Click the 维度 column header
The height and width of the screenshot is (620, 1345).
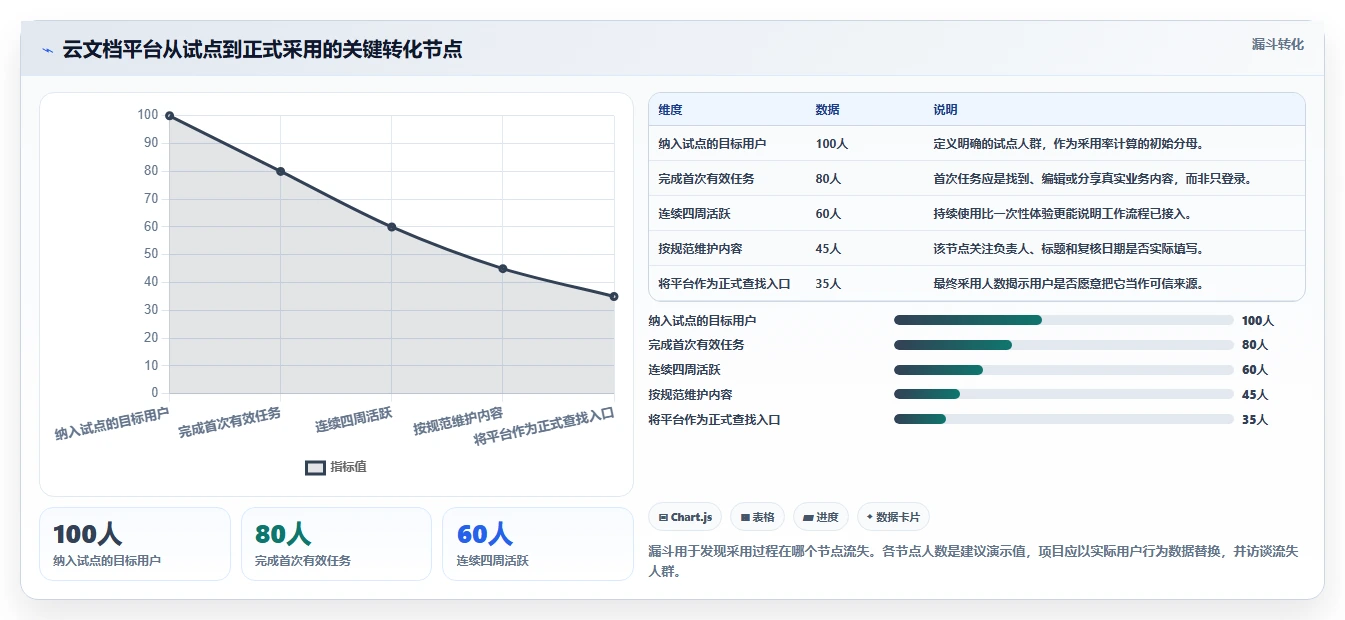point(670,110)
